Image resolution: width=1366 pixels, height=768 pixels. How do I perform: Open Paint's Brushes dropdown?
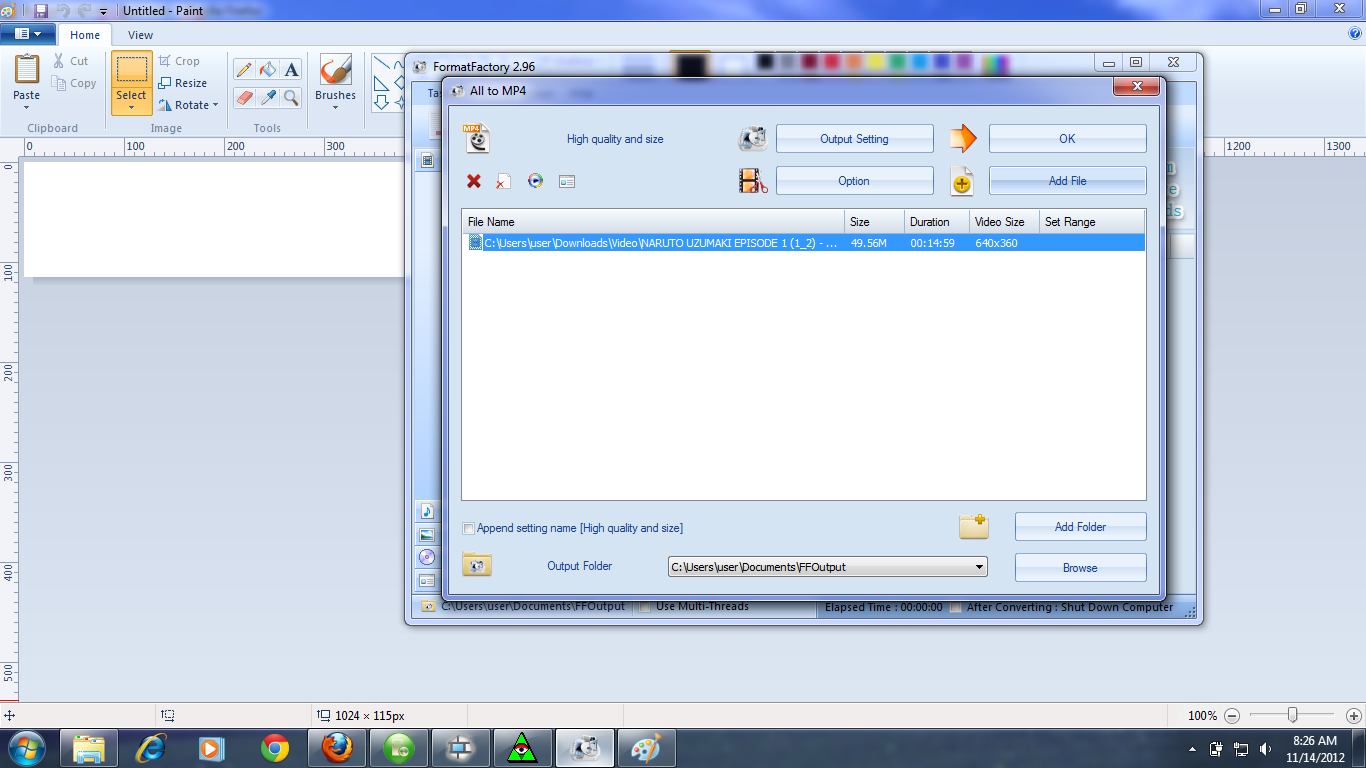point(335,108)
